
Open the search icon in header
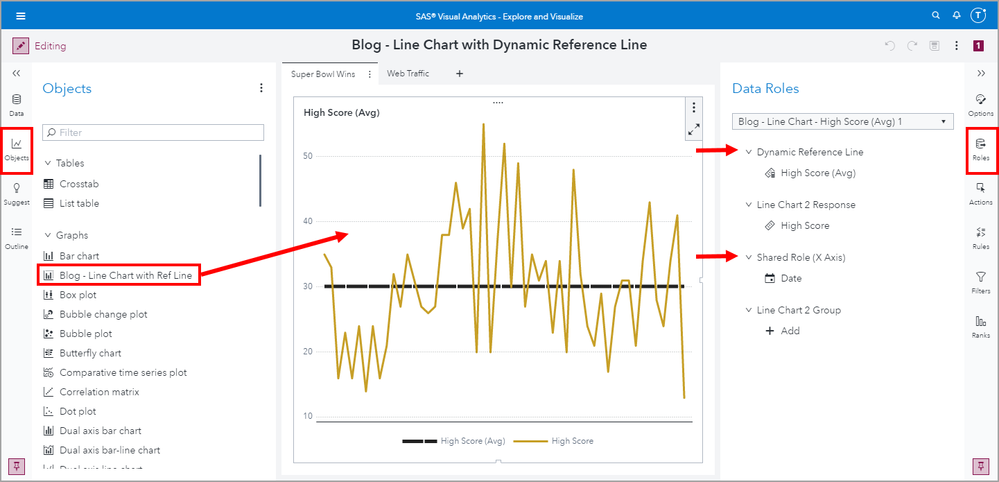[x=936, y=15]
